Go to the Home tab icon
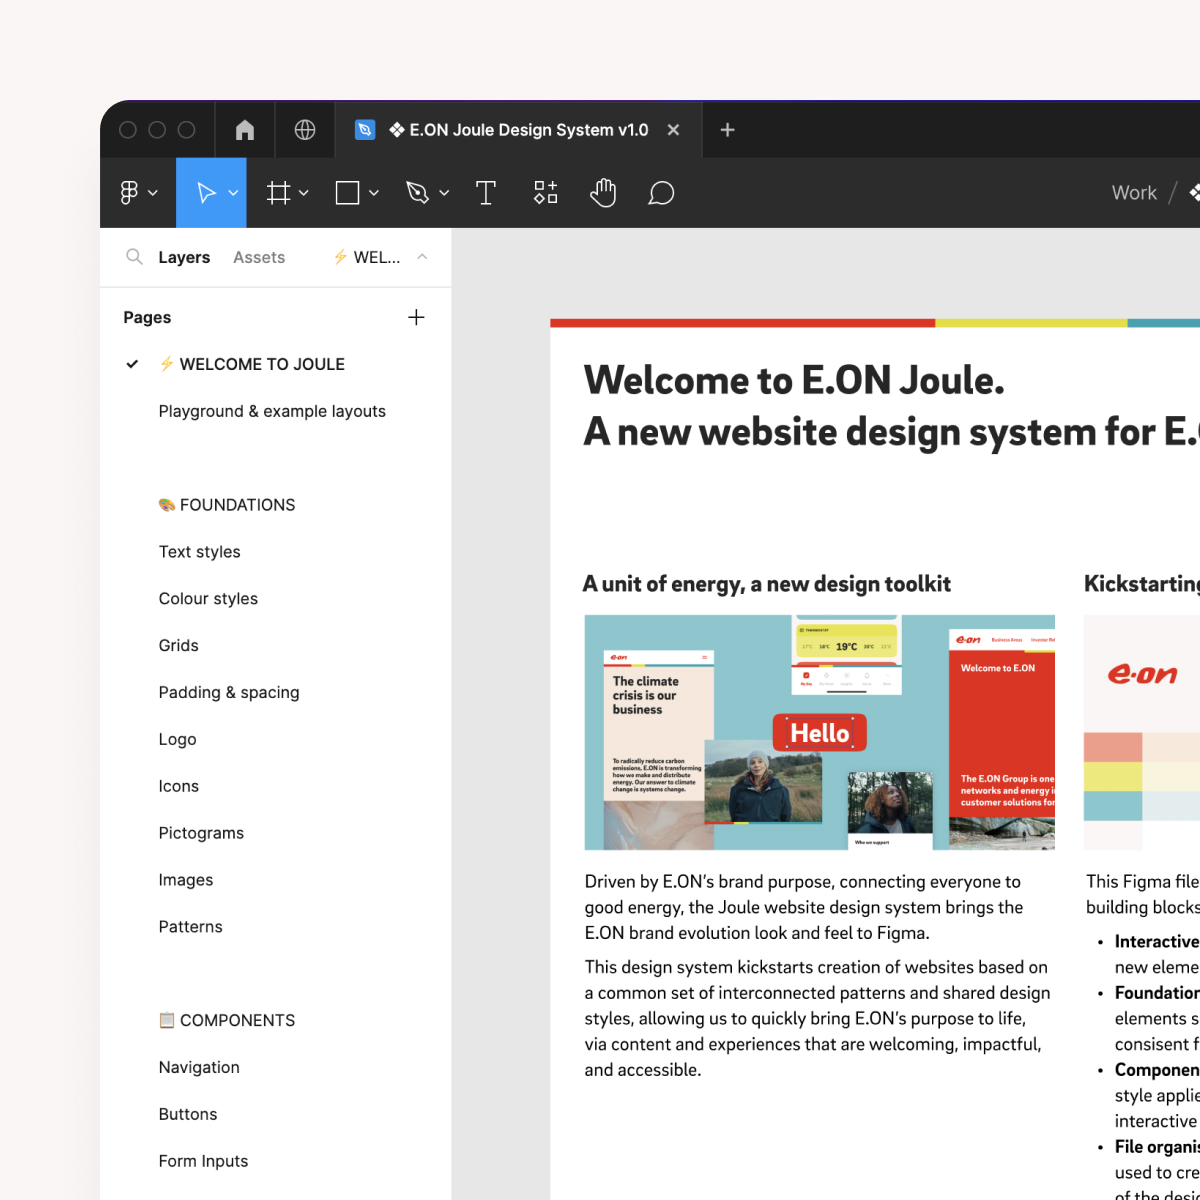 point(245,130)
